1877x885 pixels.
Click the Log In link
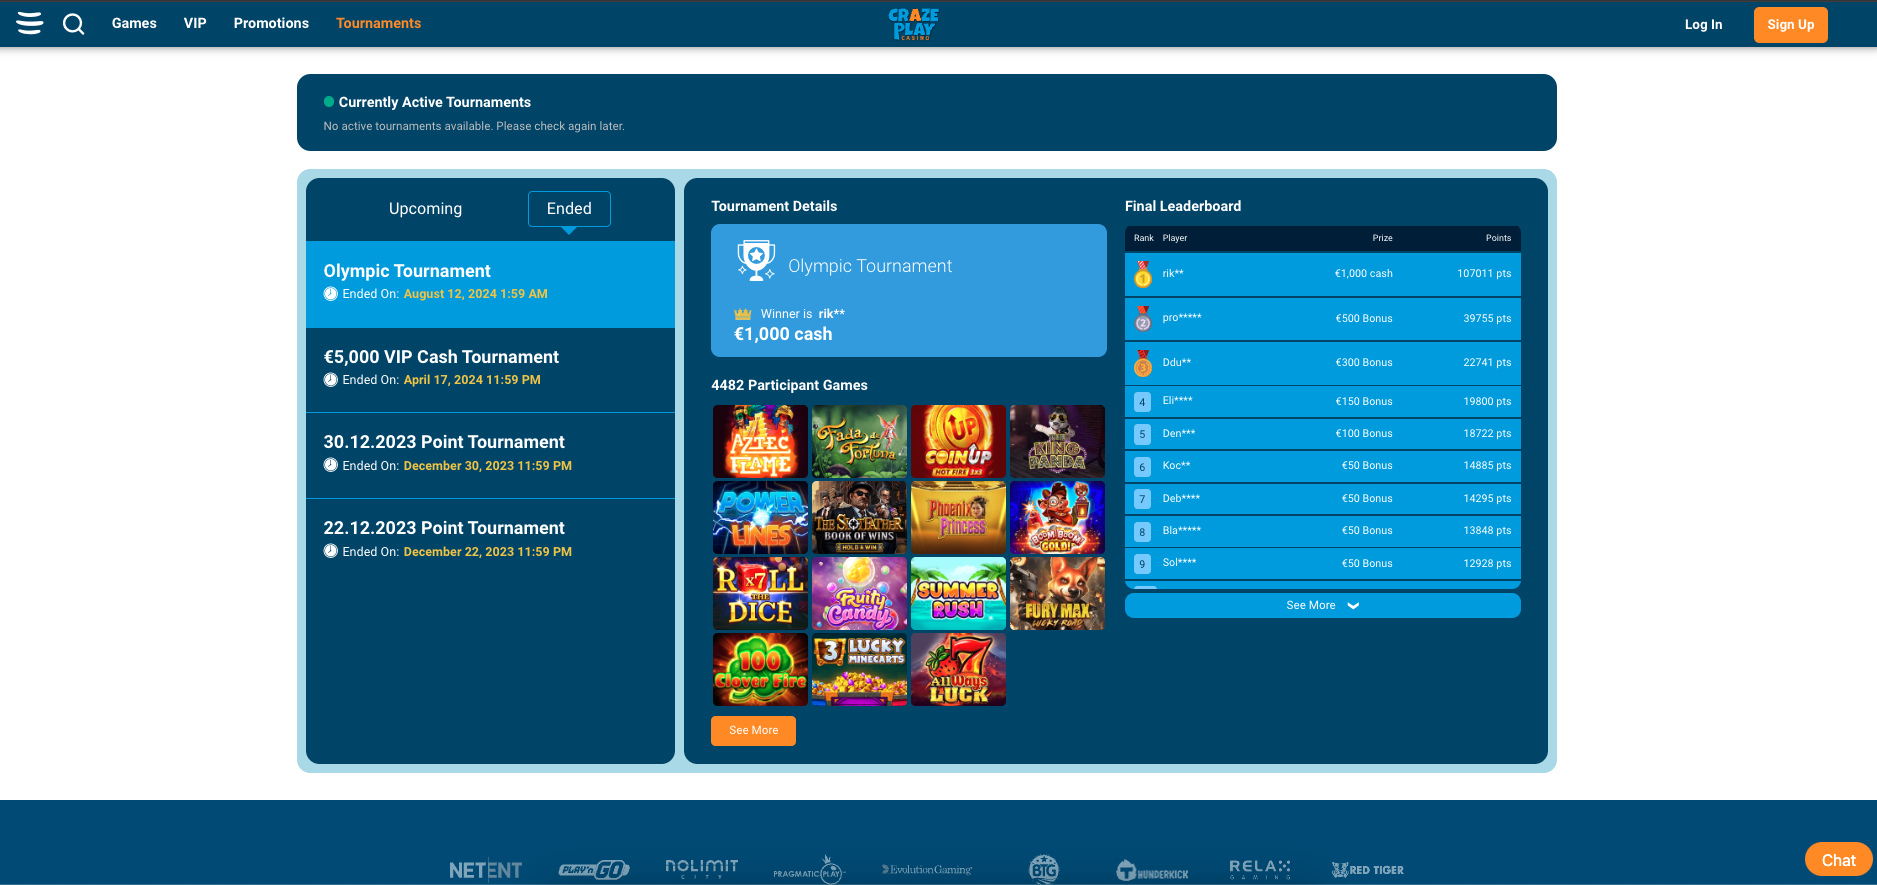[1703, 25]
